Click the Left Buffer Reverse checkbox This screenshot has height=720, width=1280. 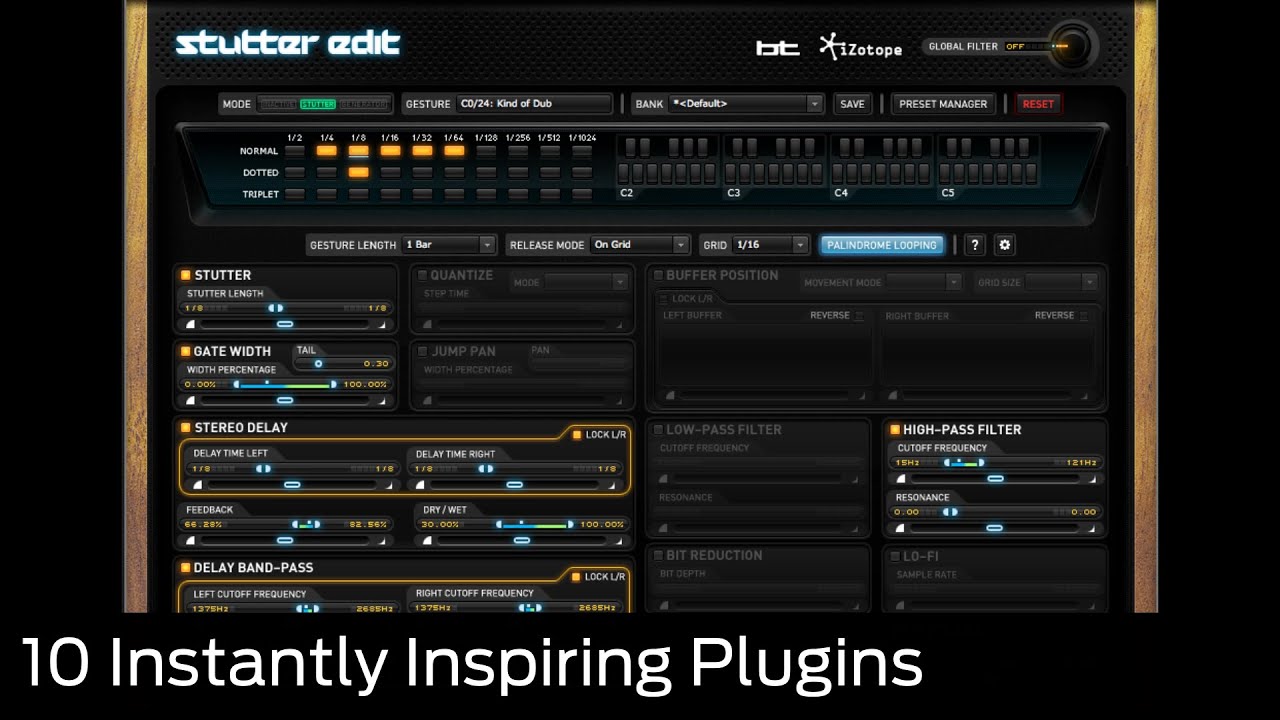(x=859, y=316)
